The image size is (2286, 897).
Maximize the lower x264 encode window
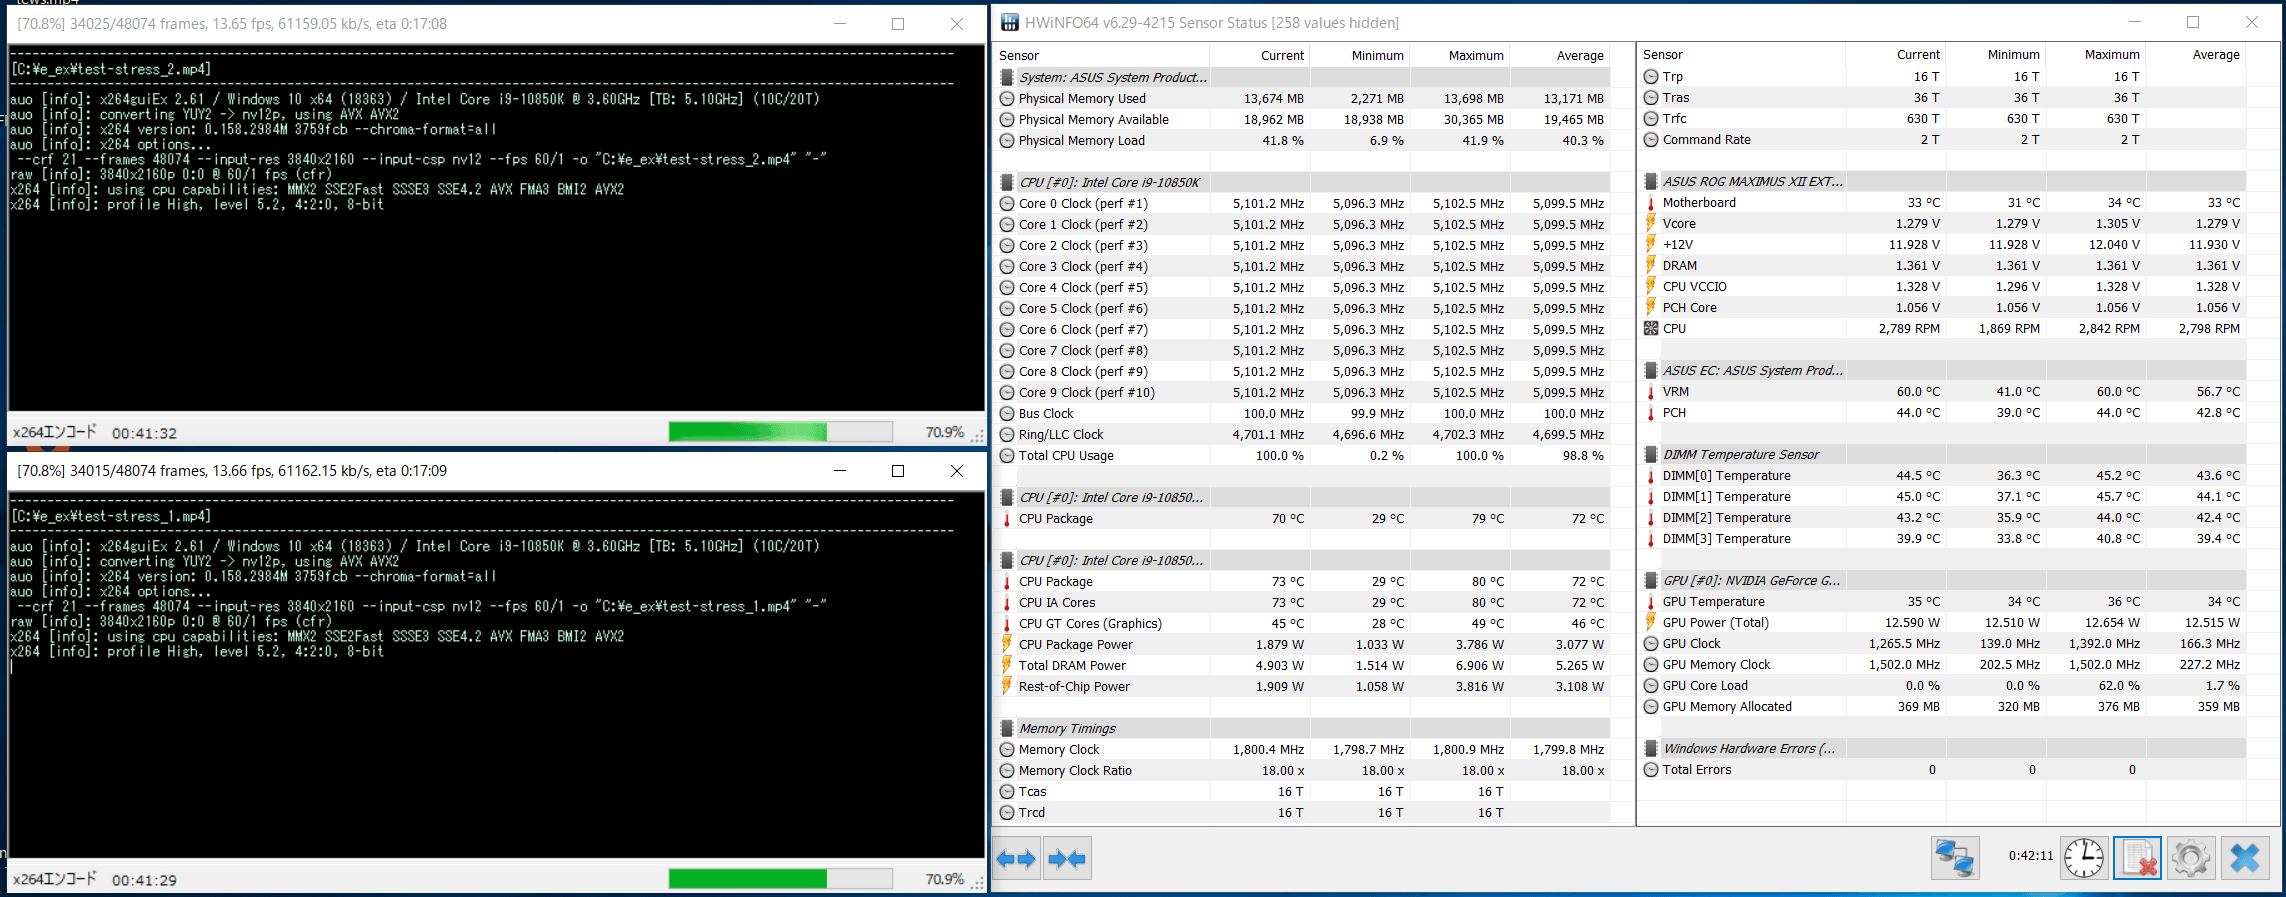pyautogui.click(x=898, y=471)
